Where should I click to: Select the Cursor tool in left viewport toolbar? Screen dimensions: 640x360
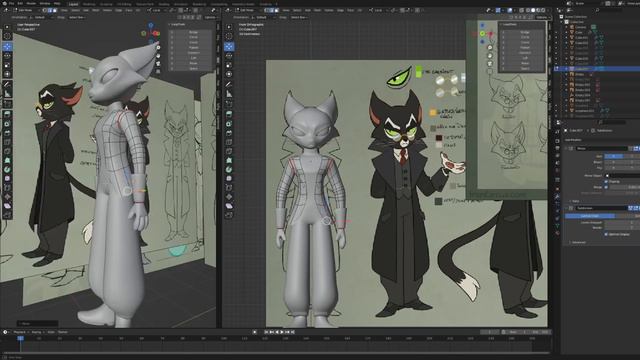(x=7, y=36)
